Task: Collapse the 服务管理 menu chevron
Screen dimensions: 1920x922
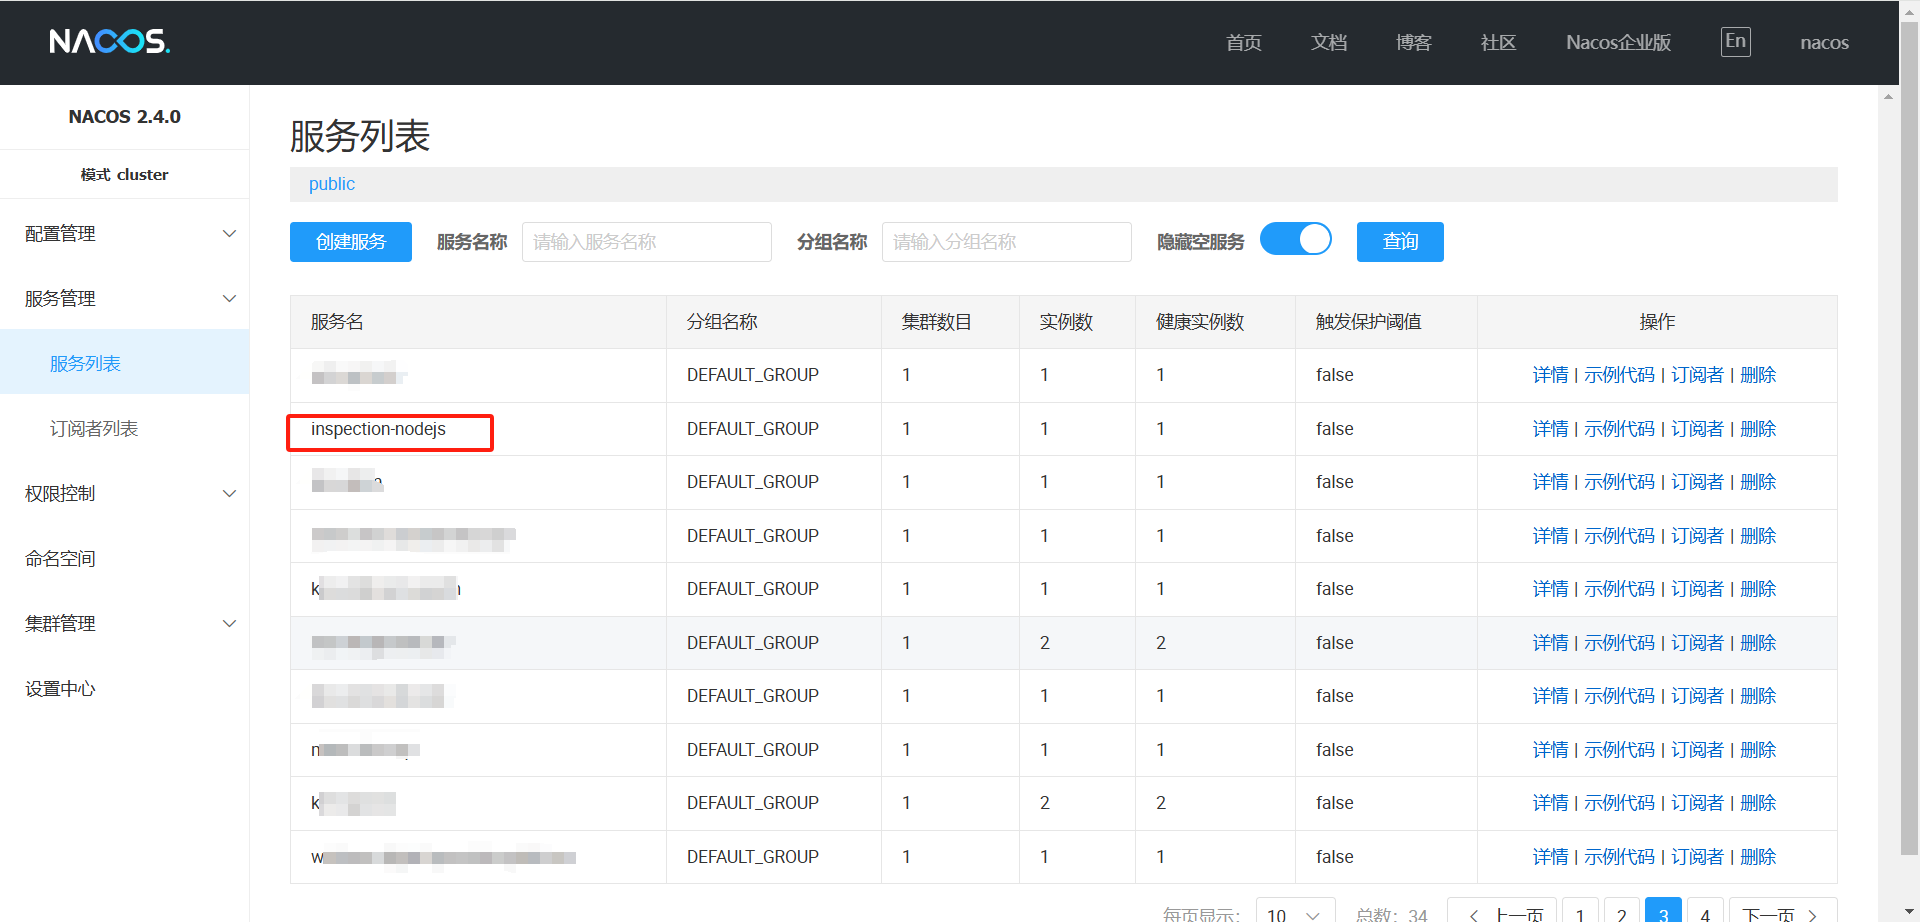Action: point(229,298)
